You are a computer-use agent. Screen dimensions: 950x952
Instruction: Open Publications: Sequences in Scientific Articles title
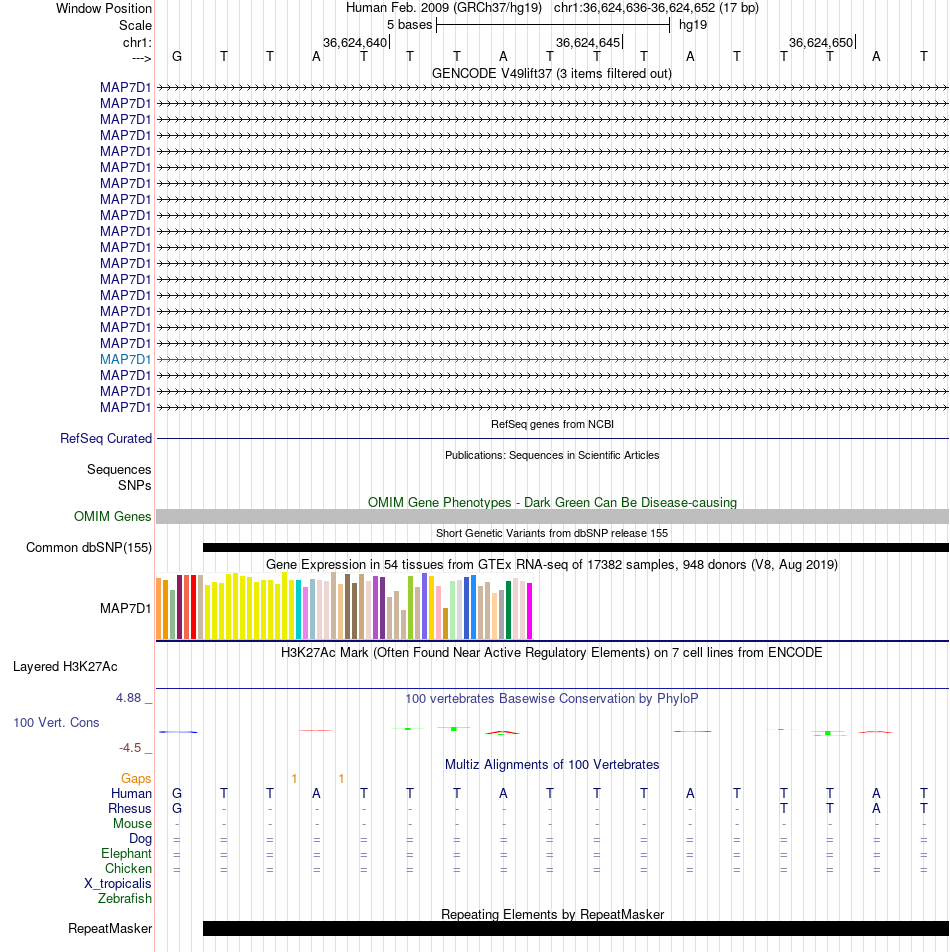click(x=552, y=455)
